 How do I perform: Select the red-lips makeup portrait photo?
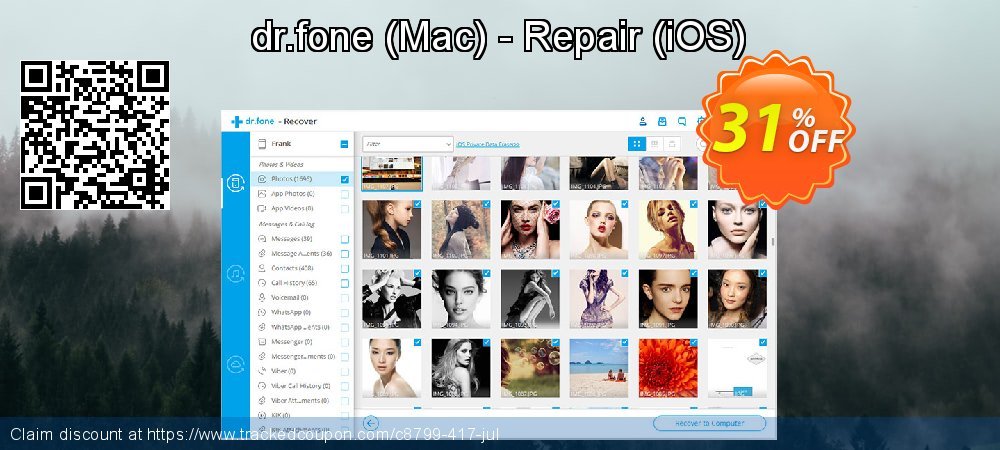599,229
